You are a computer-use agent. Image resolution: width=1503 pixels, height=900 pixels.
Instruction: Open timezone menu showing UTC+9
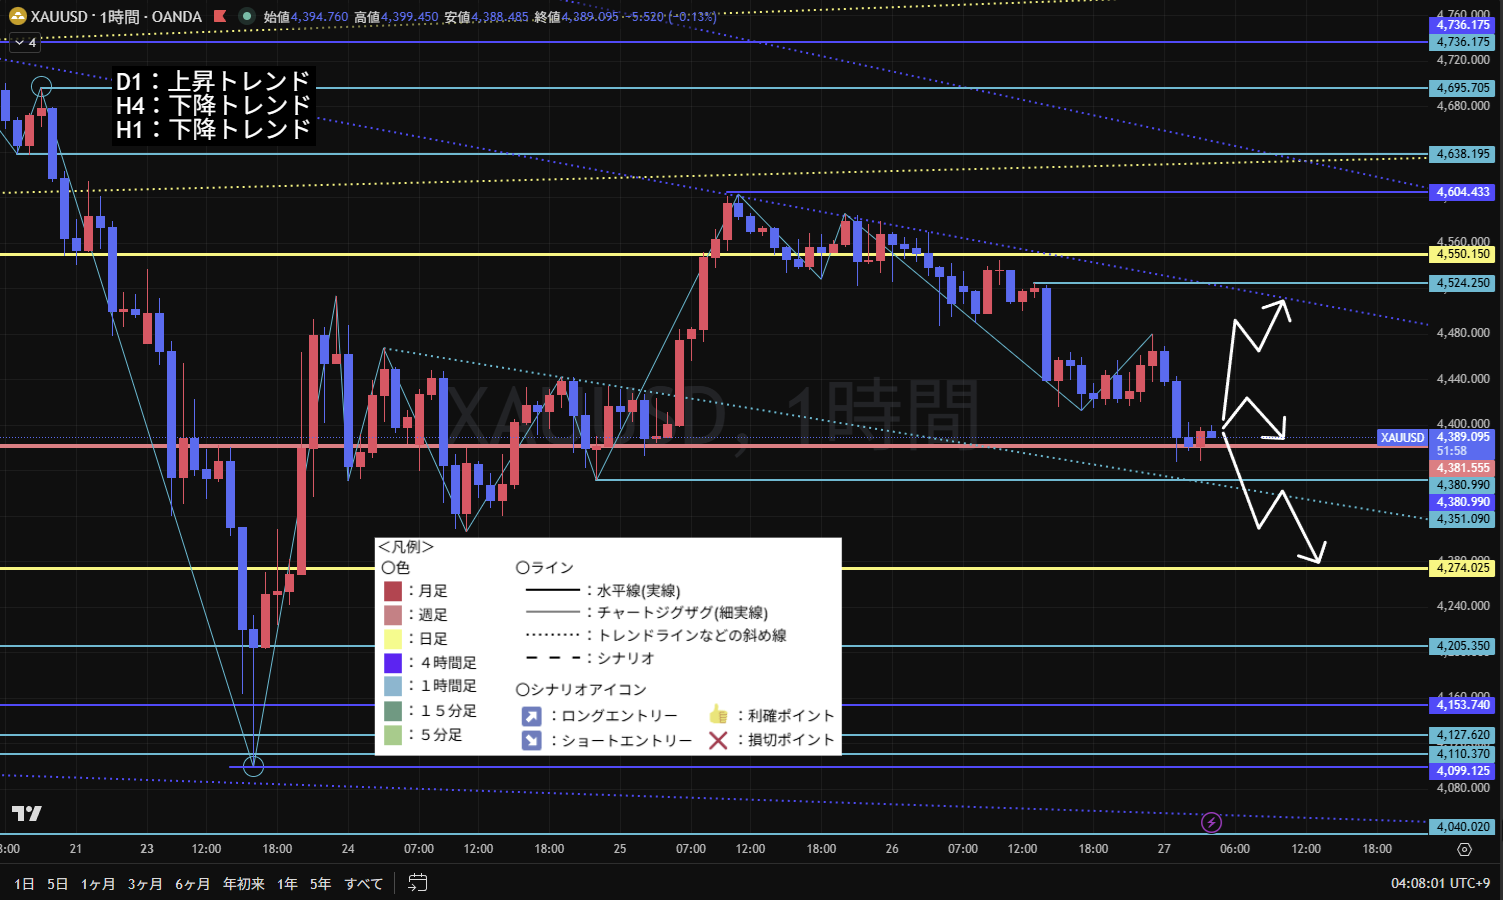pyautogui.click(x=1440, y=883)
